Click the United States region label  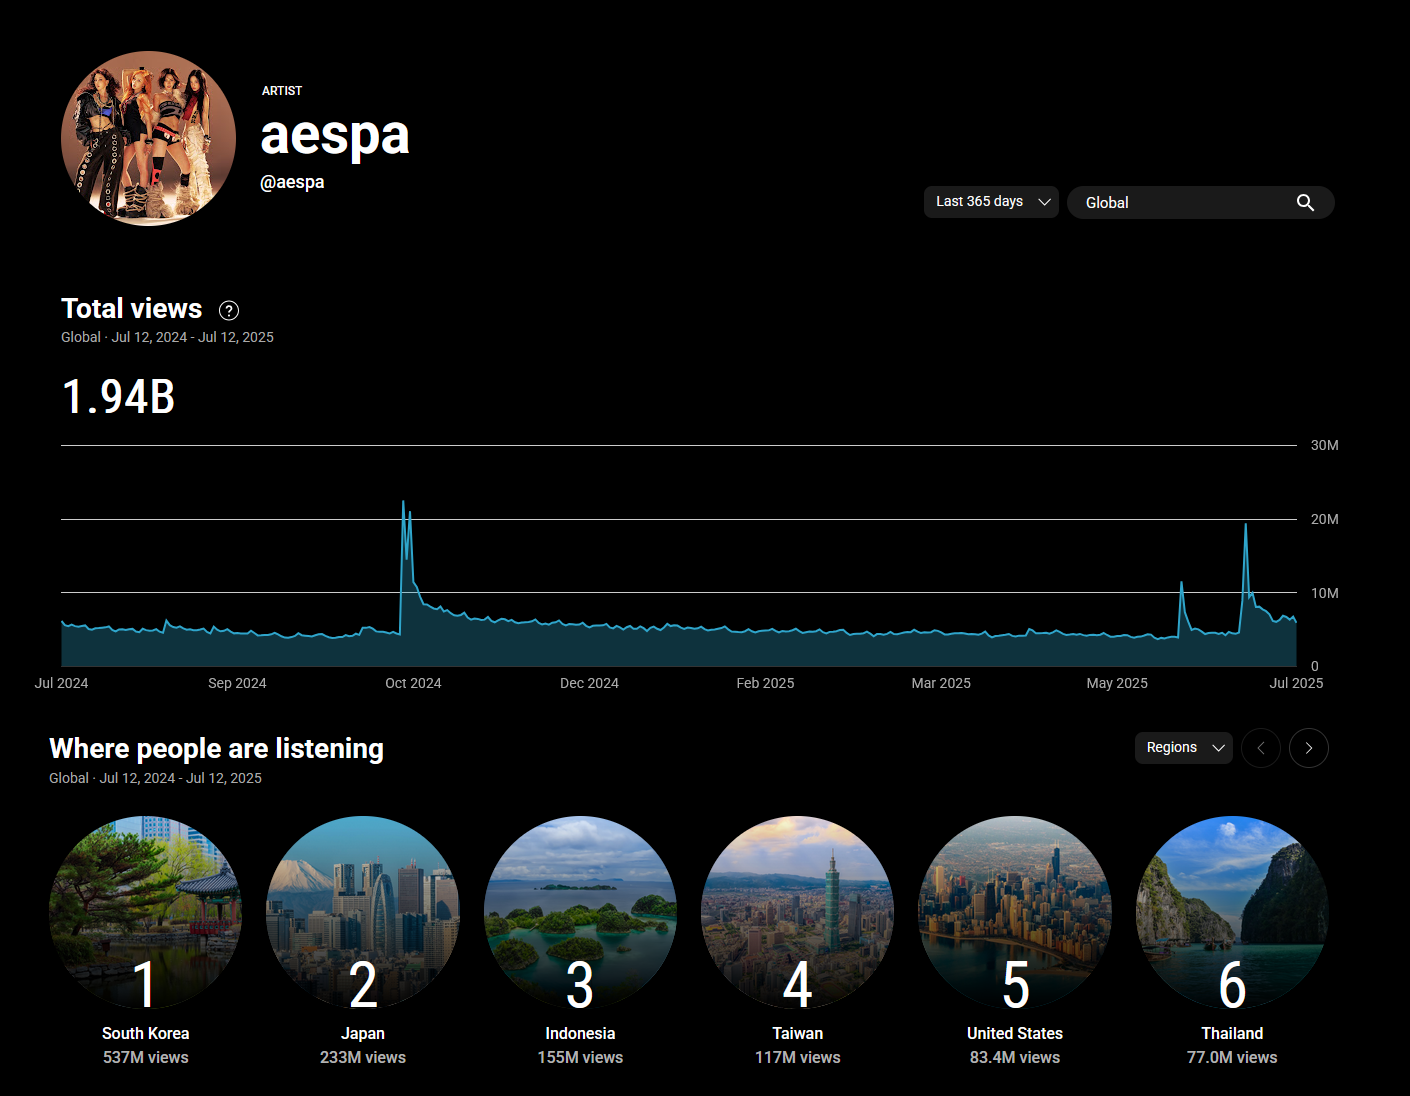pos(1015,1034)
